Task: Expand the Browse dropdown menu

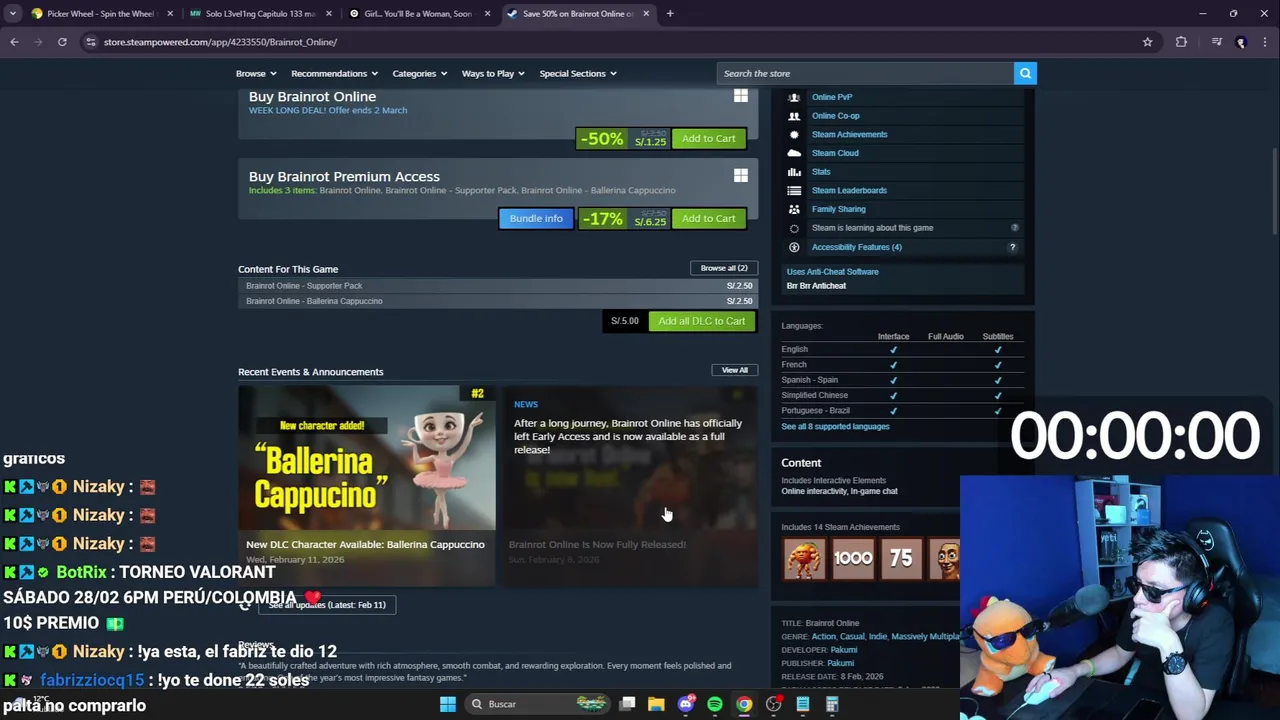Action: click(255, 73)
